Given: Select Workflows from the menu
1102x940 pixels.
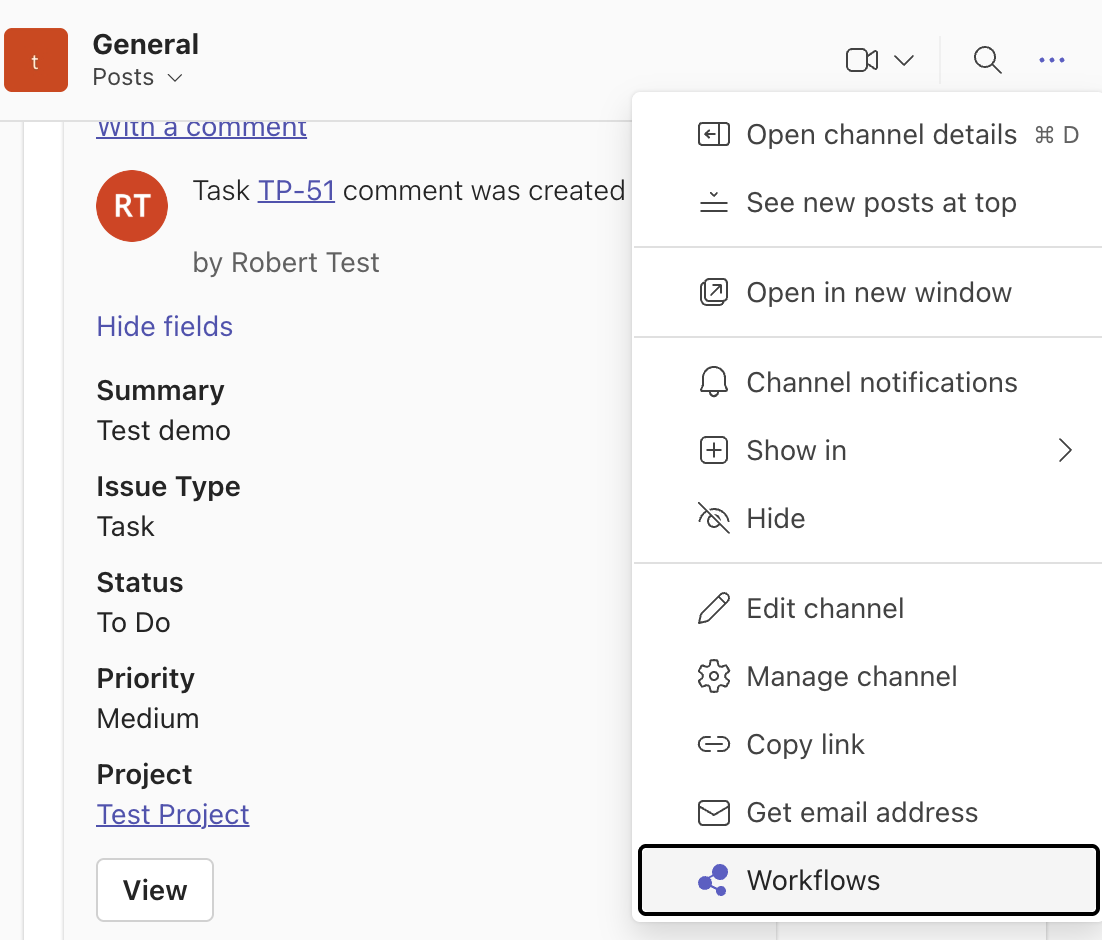Looking at the screenshot, I should click(x=813, y=881).
